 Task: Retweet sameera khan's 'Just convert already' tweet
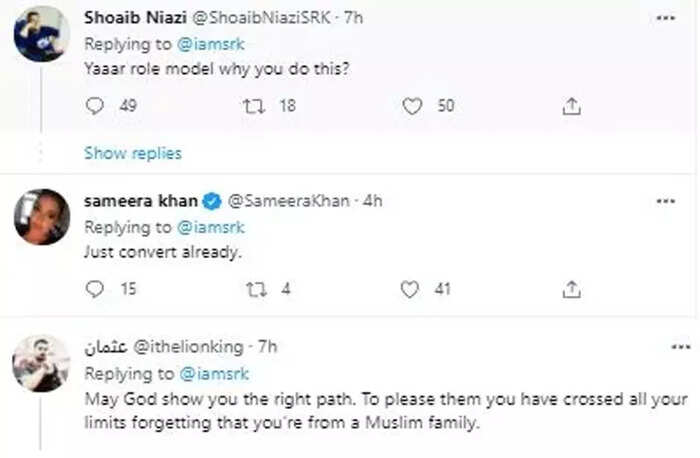256,289
